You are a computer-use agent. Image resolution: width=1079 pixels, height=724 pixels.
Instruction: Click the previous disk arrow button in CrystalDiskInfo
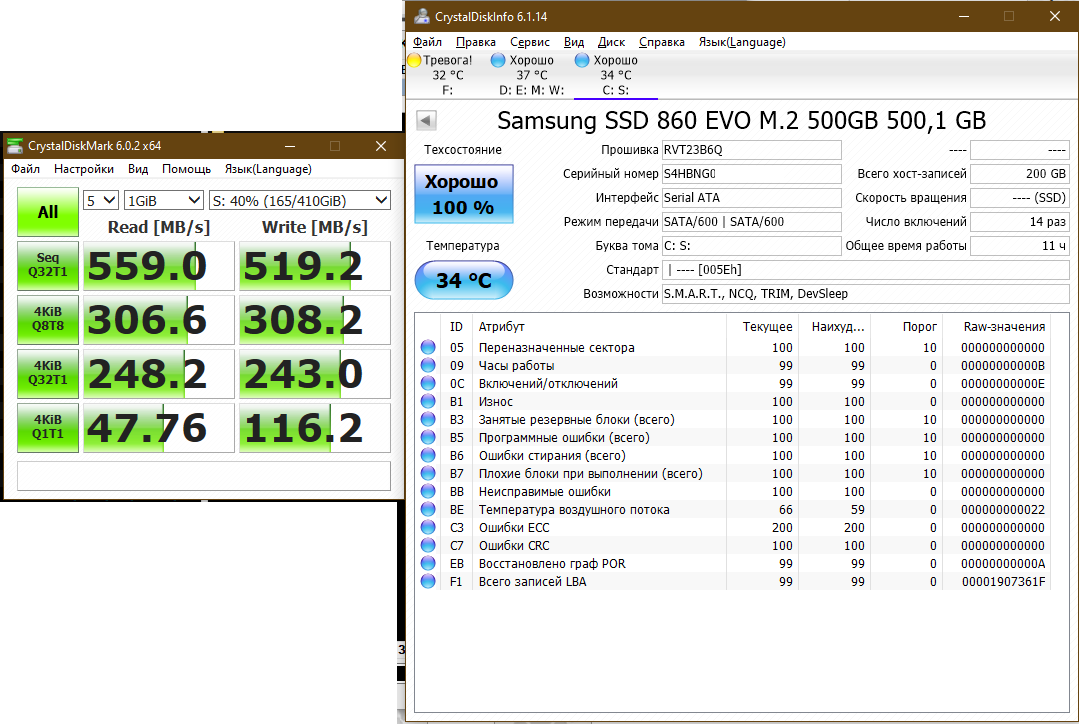(x=426, y=120)
